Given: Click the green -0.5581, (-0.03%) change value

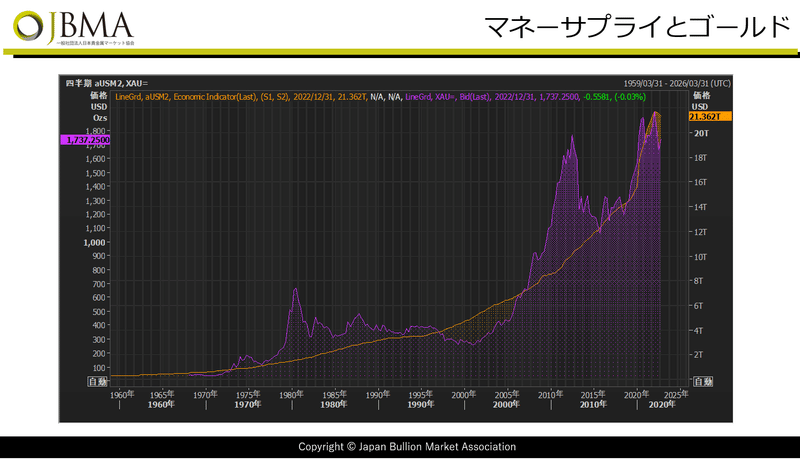Looking at the screenshot, I should [x=615, y=97].
